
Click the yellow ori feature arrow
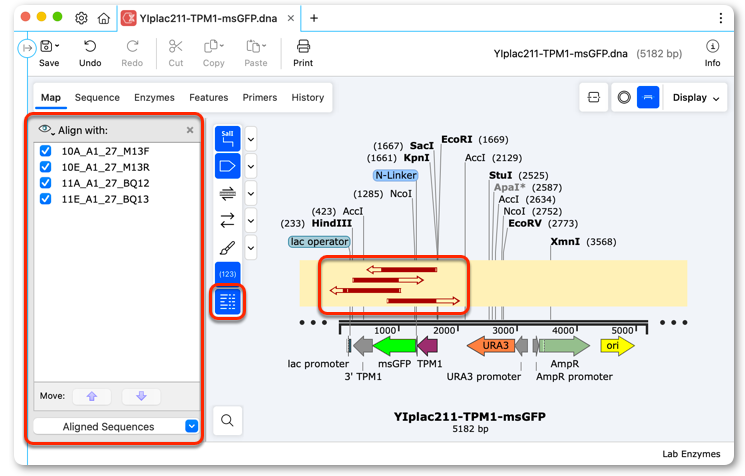[617, 345]
